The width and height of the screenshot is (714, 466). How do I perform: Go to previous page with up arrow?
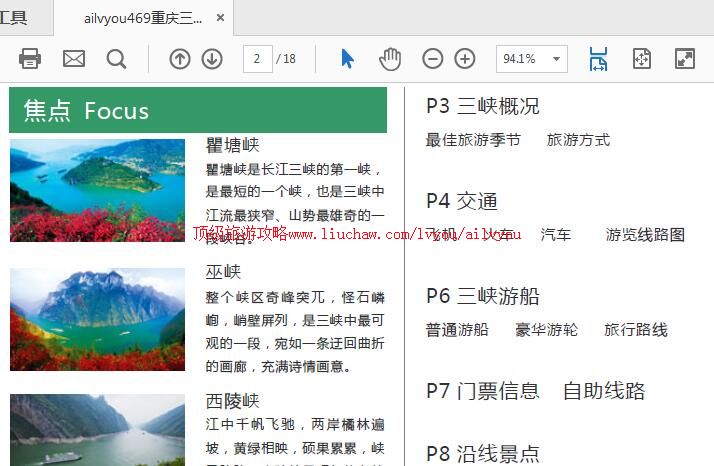click(179, 59)
